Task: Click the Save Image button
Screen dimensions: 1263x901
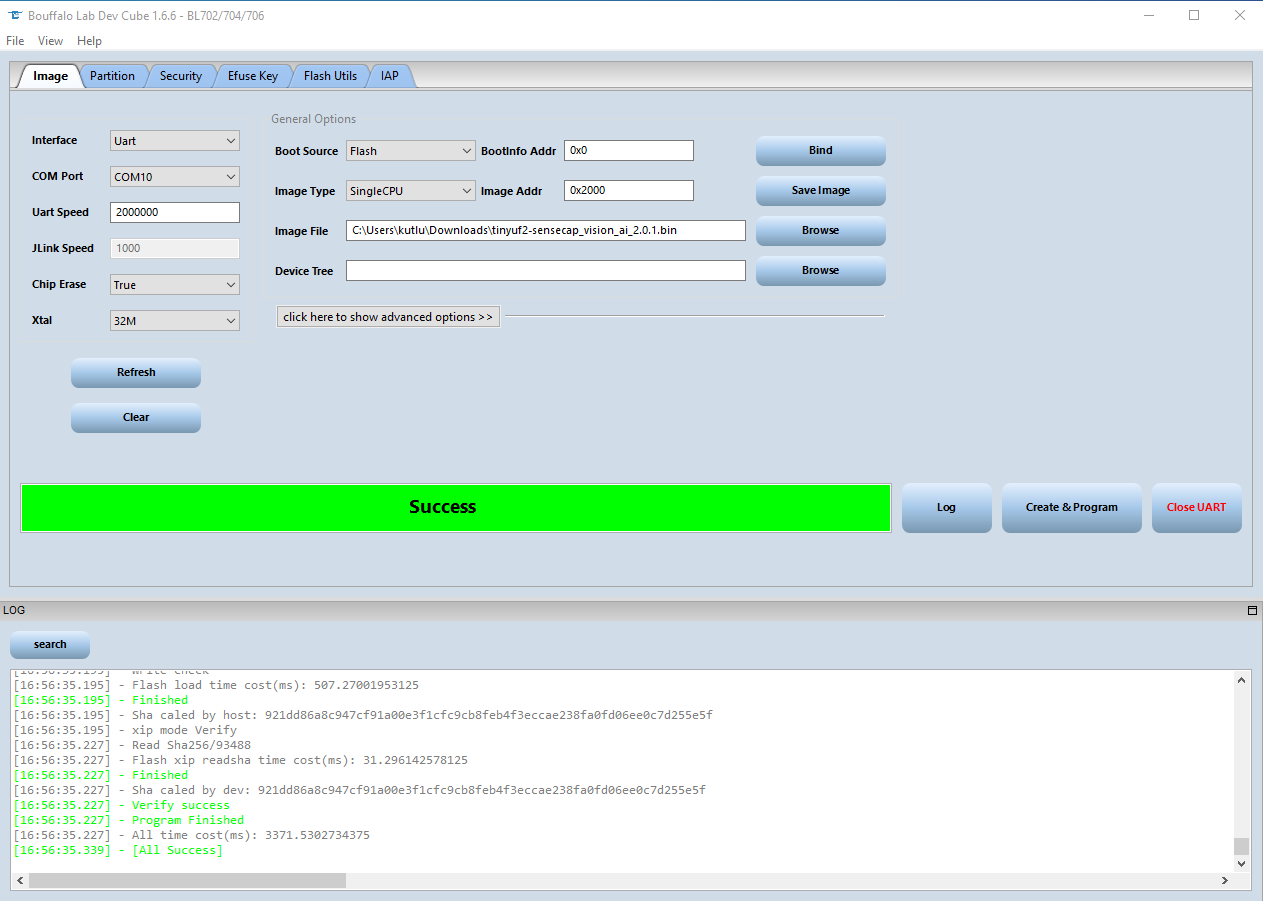Action: click(x=820, y=190)
